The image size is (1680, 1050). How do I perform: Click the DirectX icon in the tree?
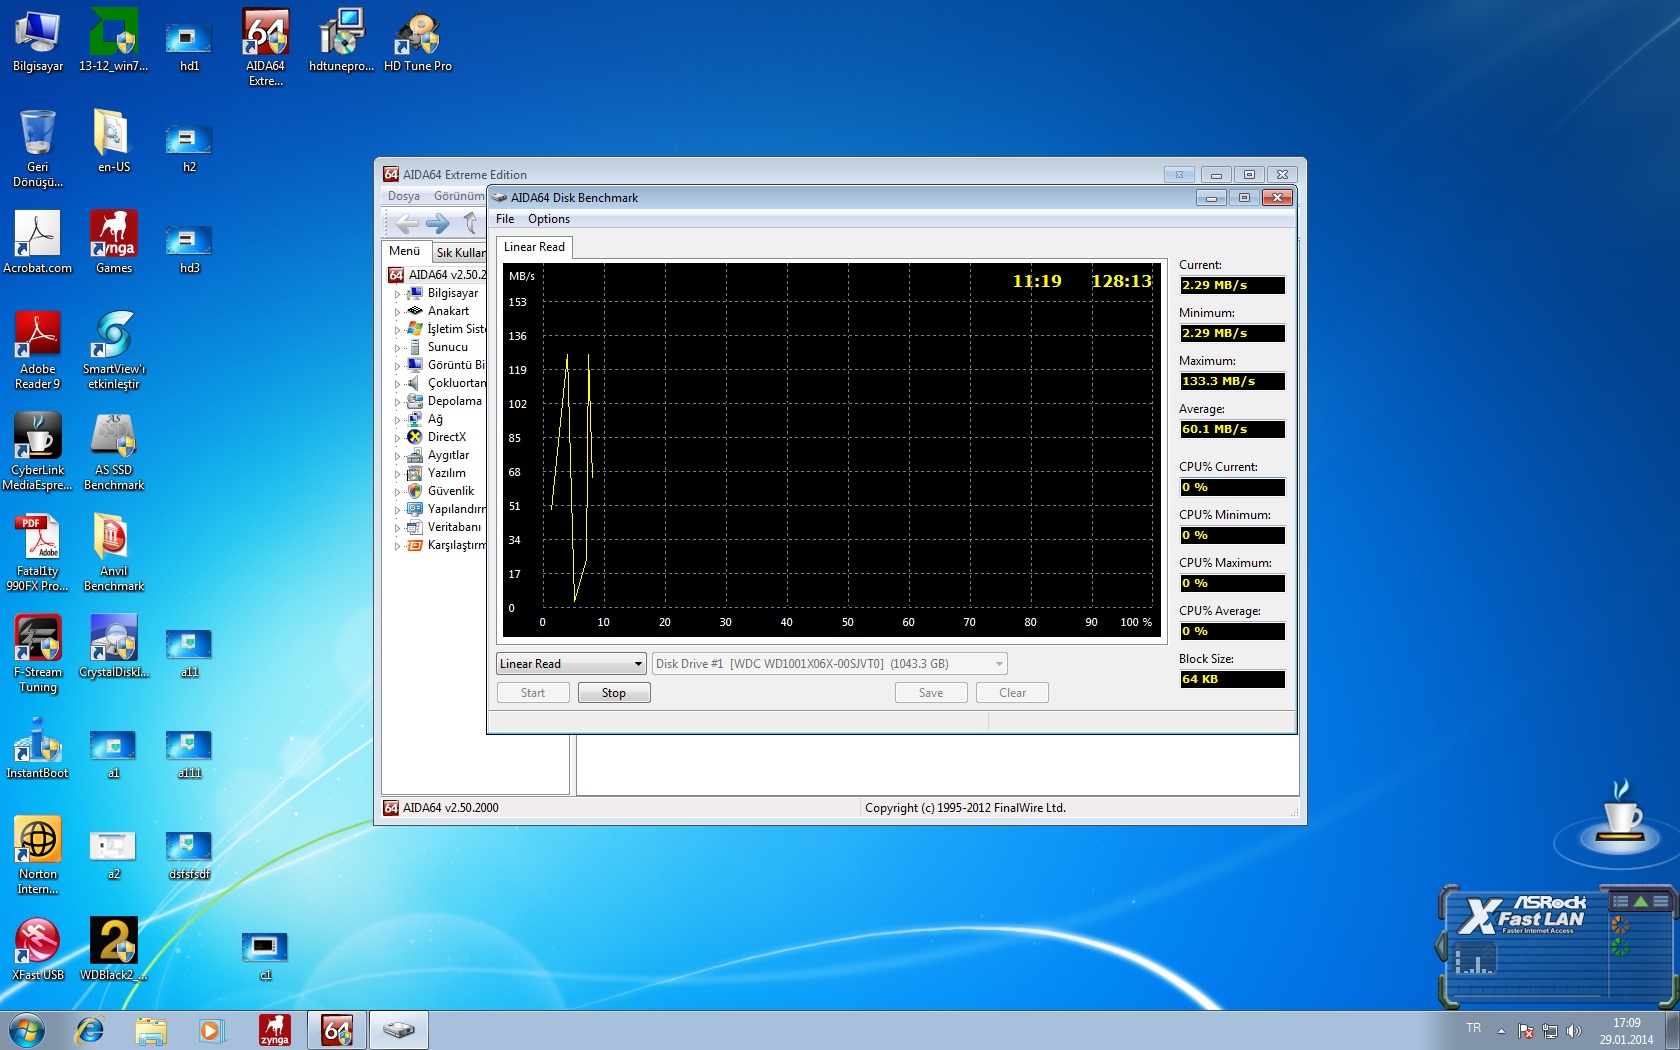tap(414, 437)
